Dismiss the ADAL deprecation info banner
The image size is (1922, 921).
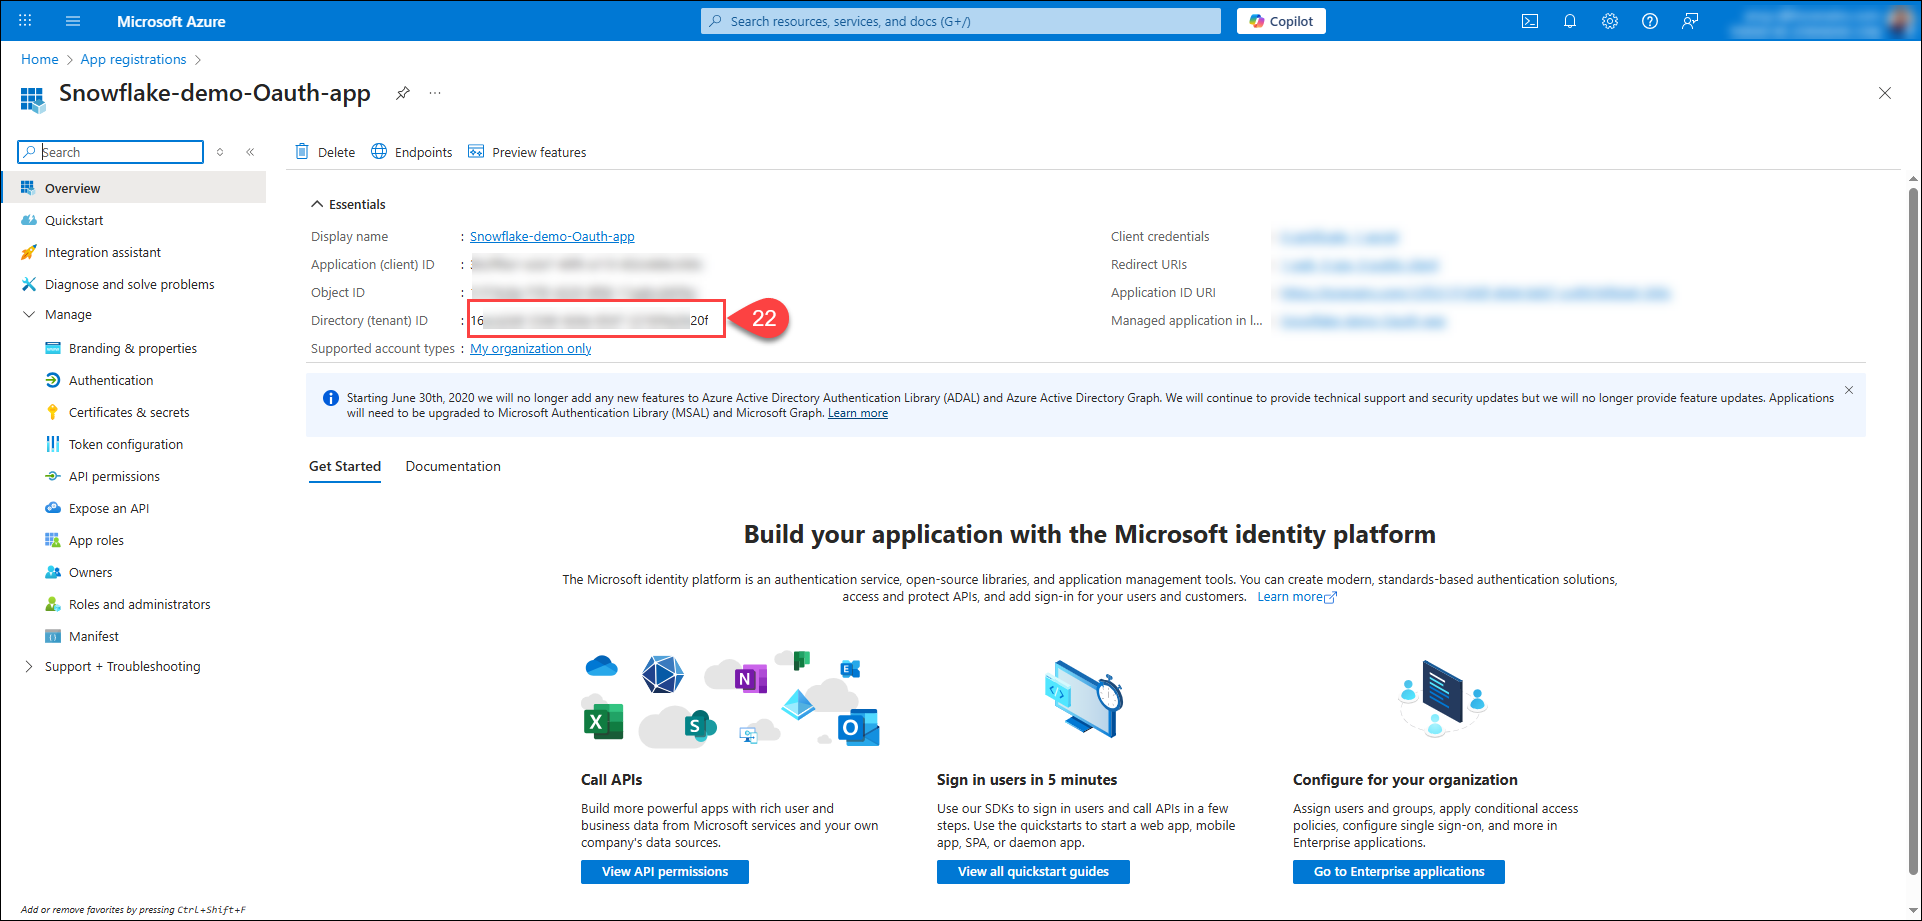point(1849,390)
